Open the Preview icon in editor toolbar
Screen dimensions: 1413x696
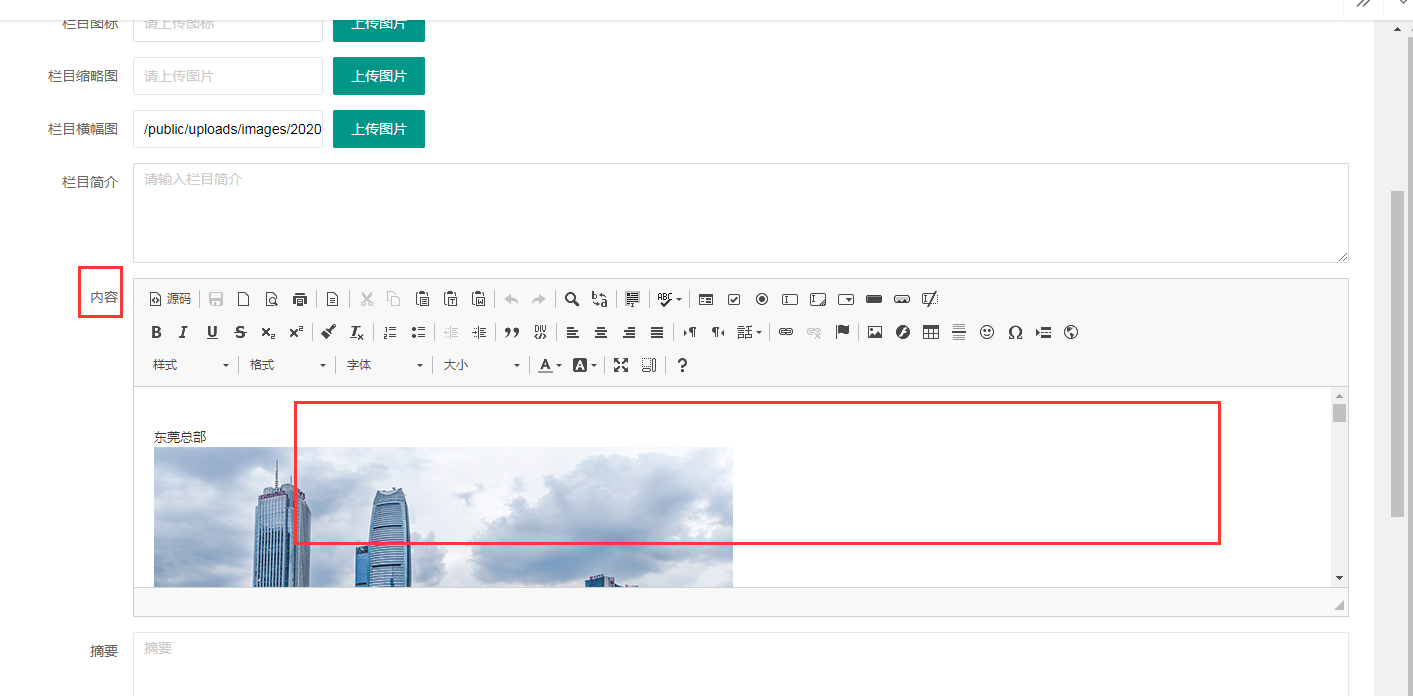click(271, 299)
